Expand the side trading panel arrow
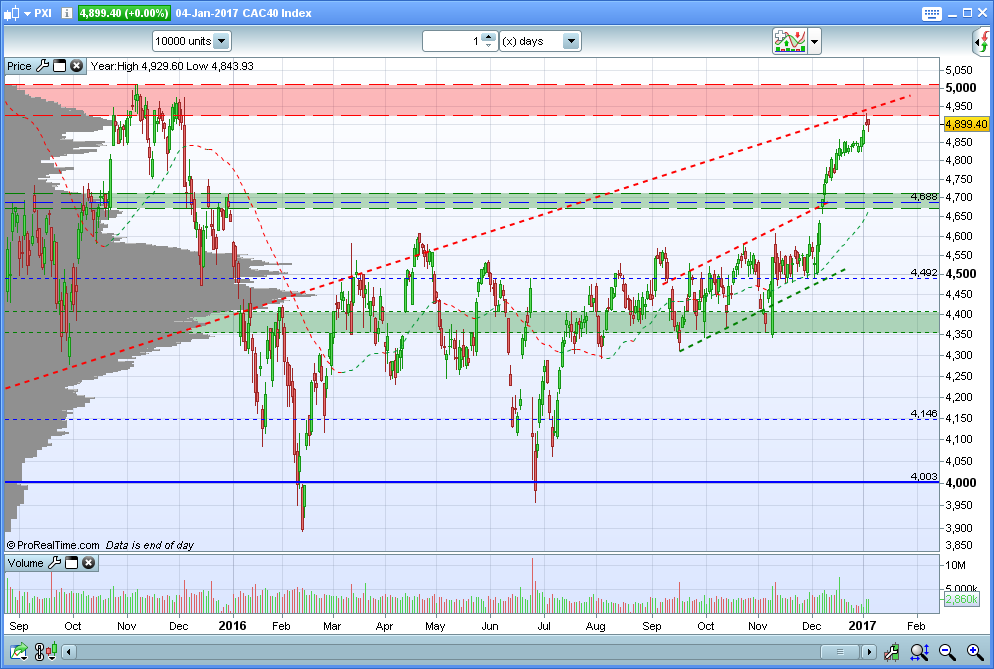Viewport: 994px width, 669px height. coord(981,42)
